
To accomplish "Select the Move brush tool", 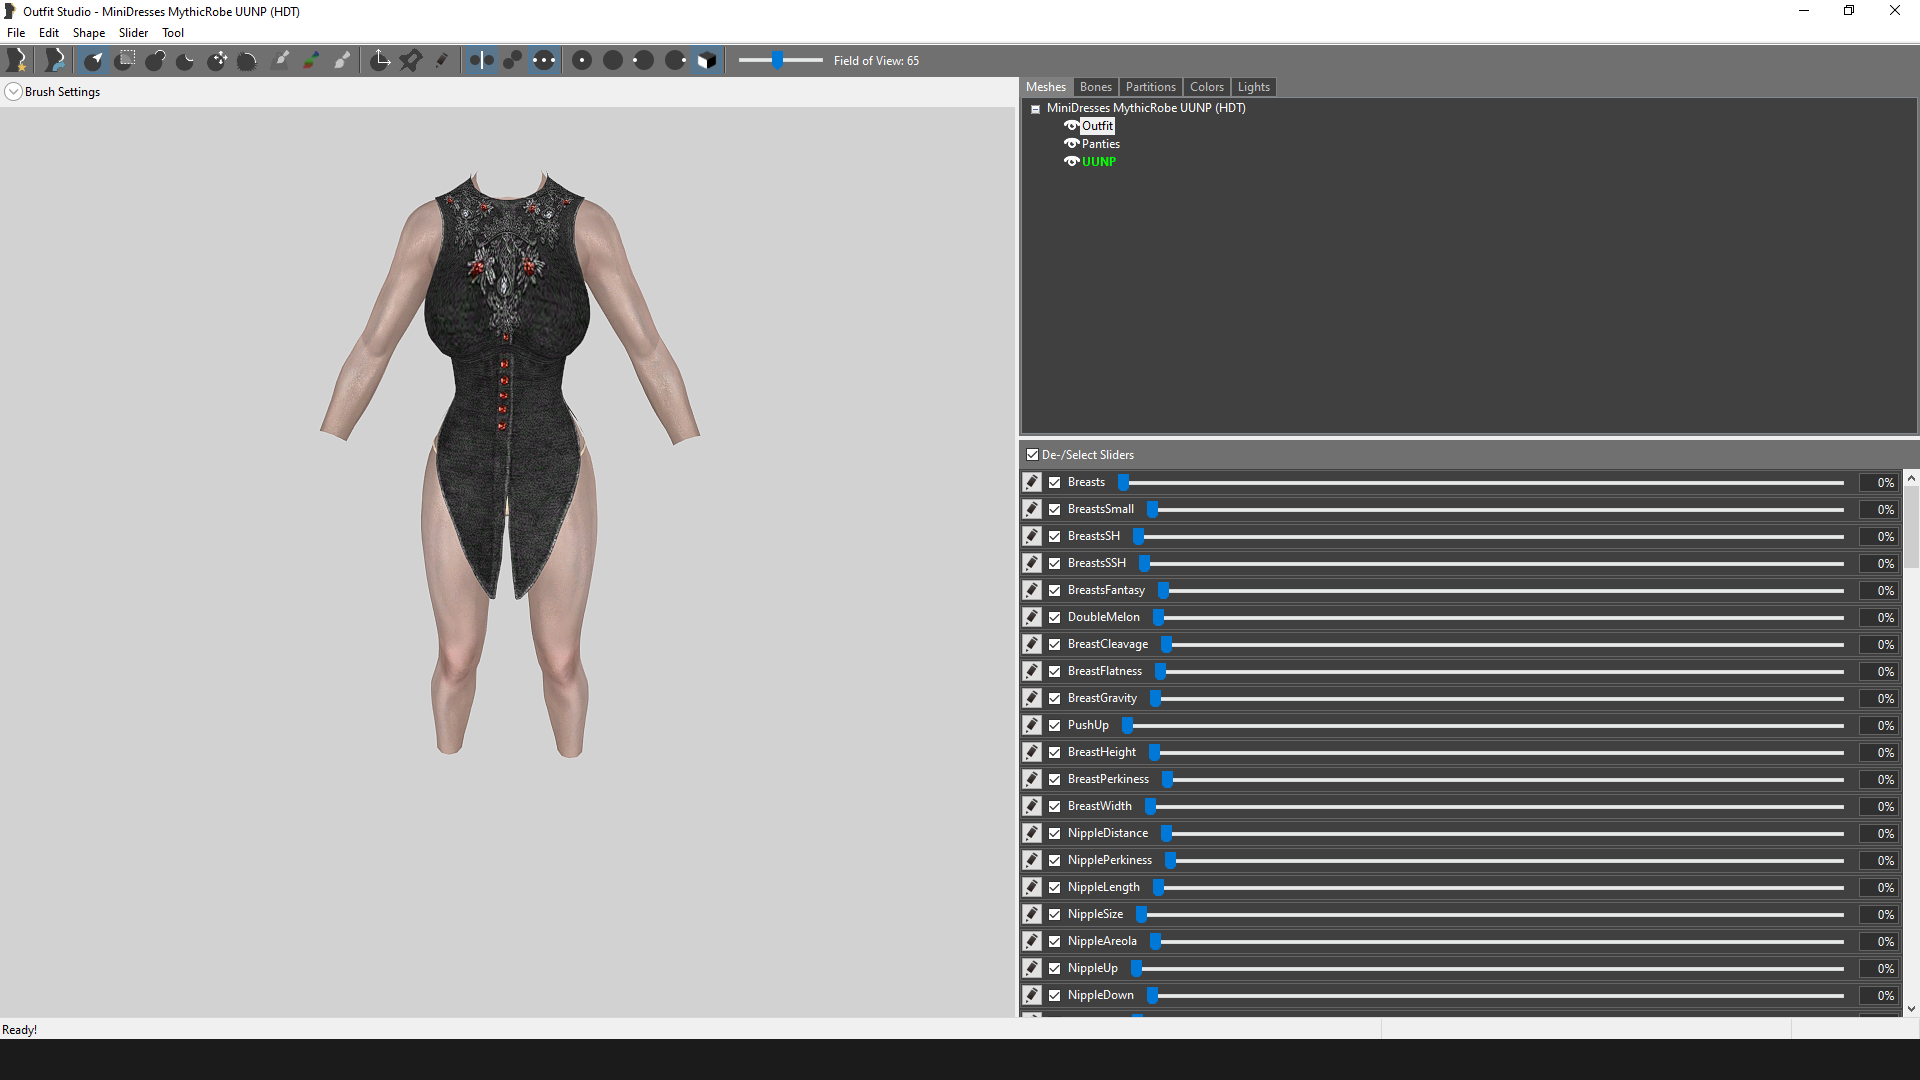I will point(217,61).
